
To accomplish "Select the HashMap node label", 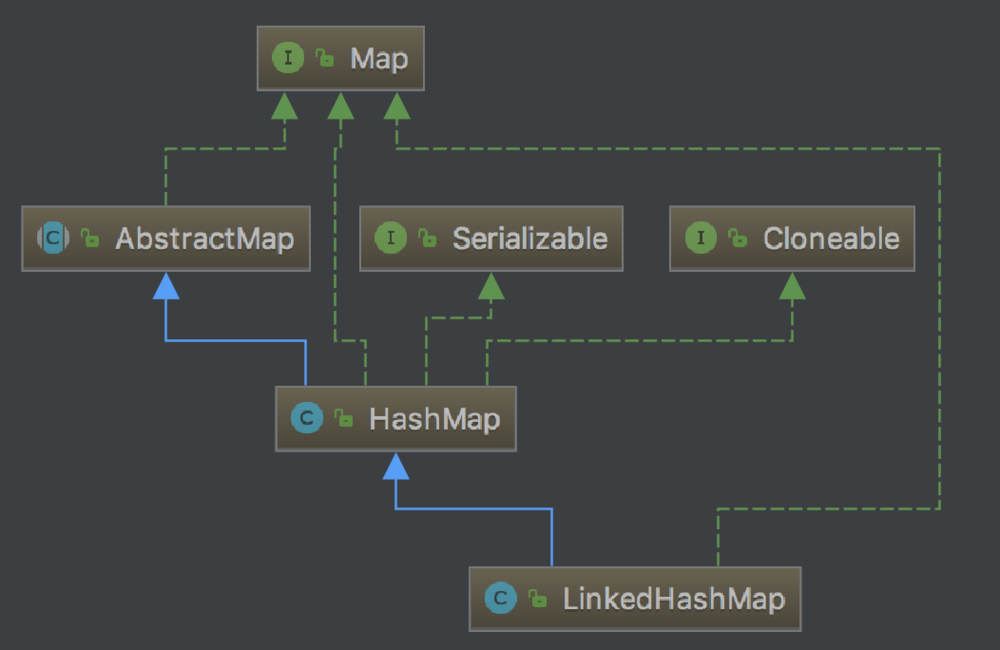I will tap(434, 418).
